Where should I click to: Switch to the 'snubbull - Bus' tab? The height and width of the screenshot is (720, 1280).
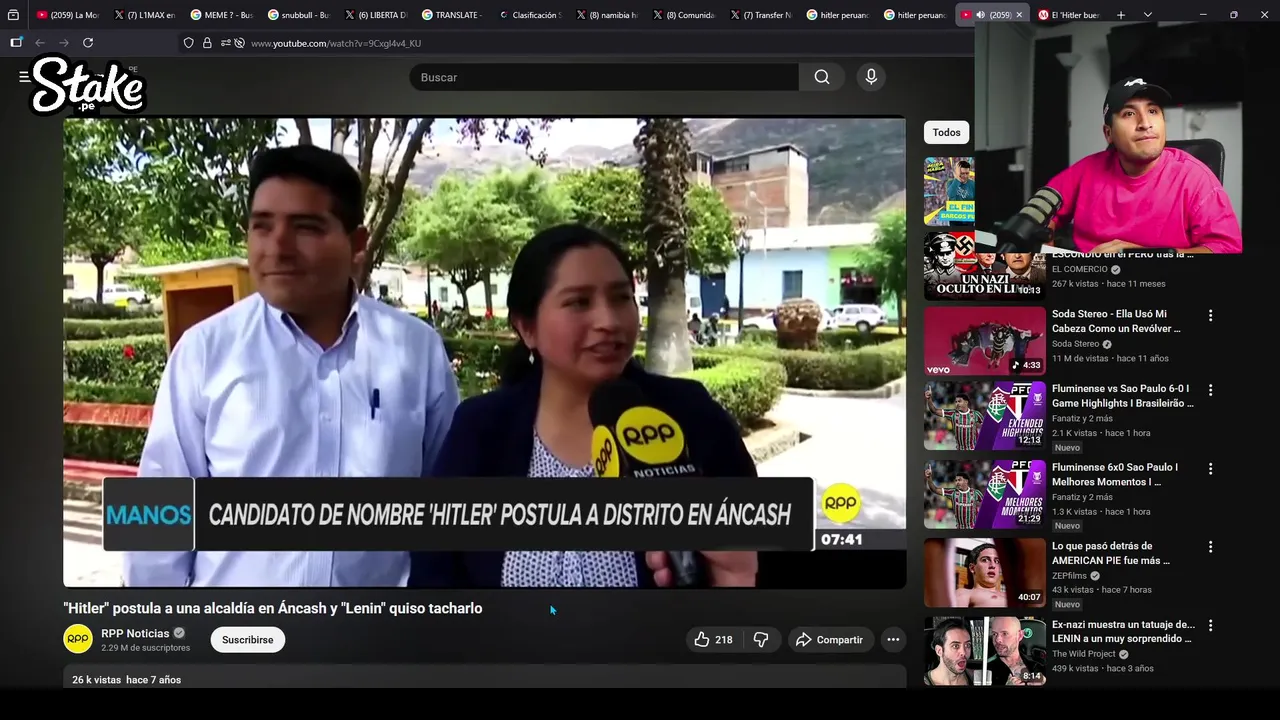tap(300, 15)
